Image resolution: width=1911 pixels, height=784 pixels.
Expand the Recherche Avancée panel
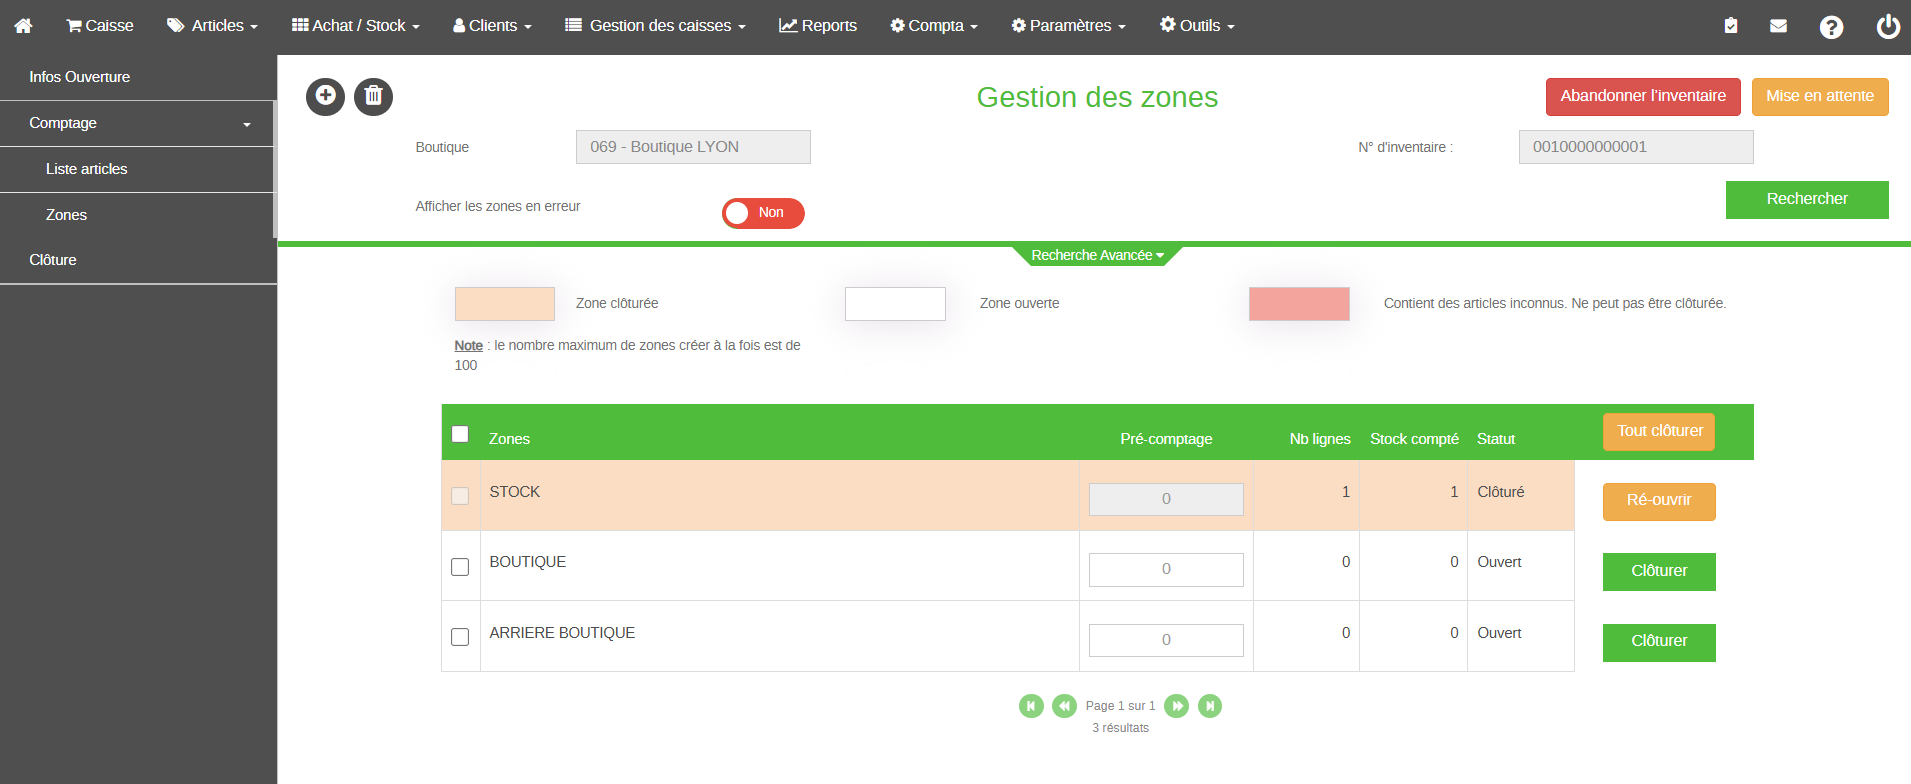pos(1097,256)
